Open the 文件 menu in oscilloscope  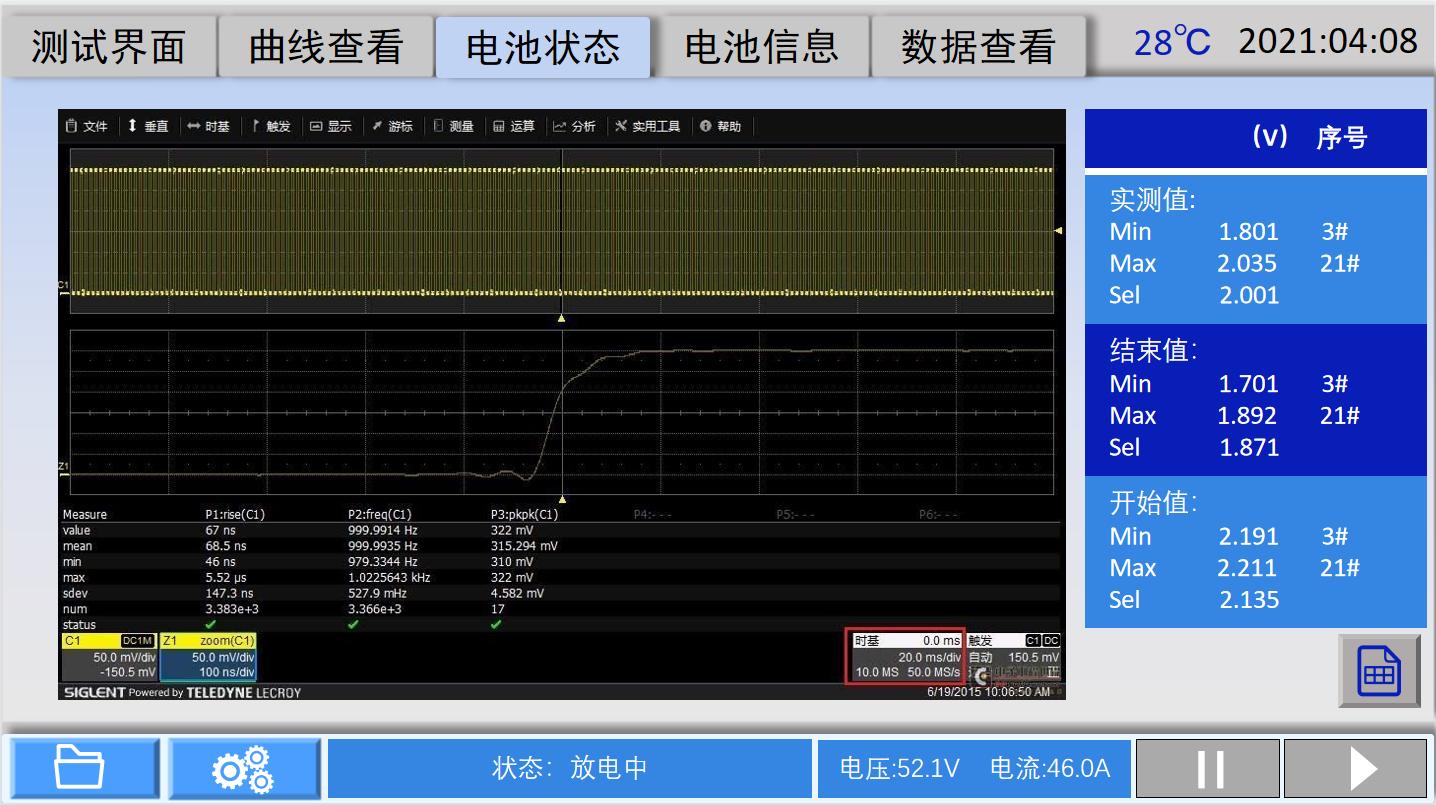(87, 127)
